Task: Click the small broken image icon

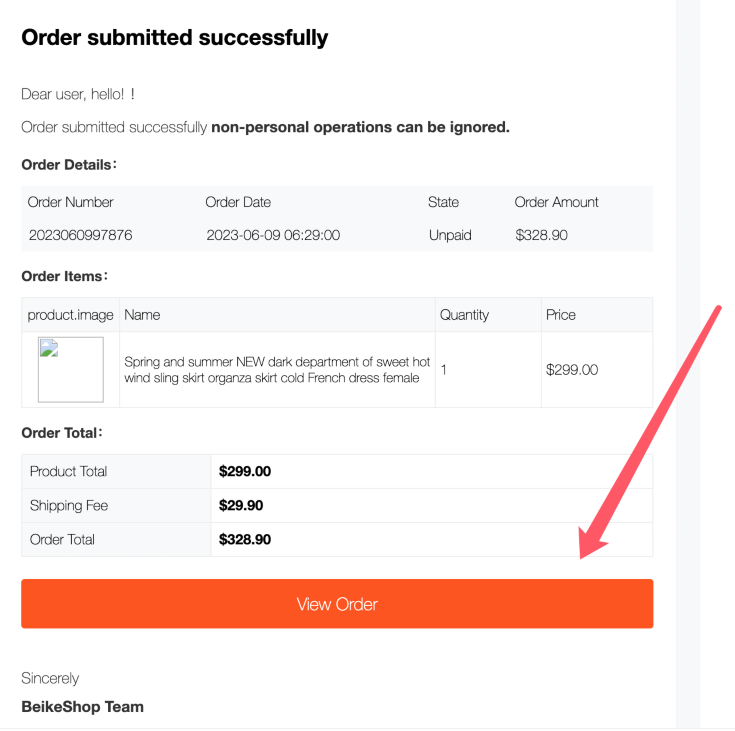Action: (49, 348)
